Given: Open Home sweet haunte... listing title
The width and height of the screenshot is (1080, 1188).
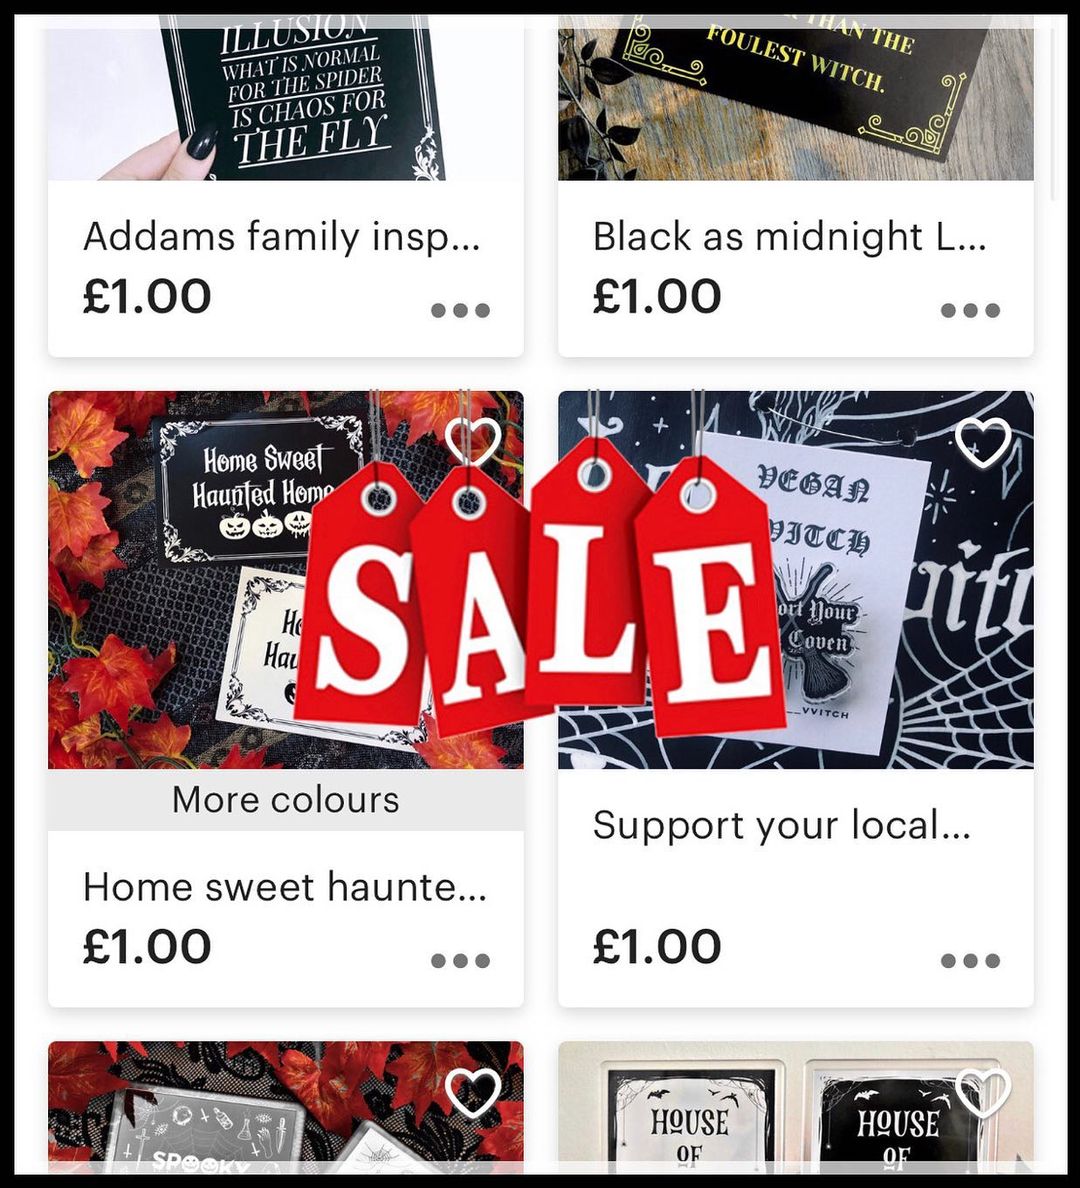Looking at the screenshot, I should [x=285, y=886].
